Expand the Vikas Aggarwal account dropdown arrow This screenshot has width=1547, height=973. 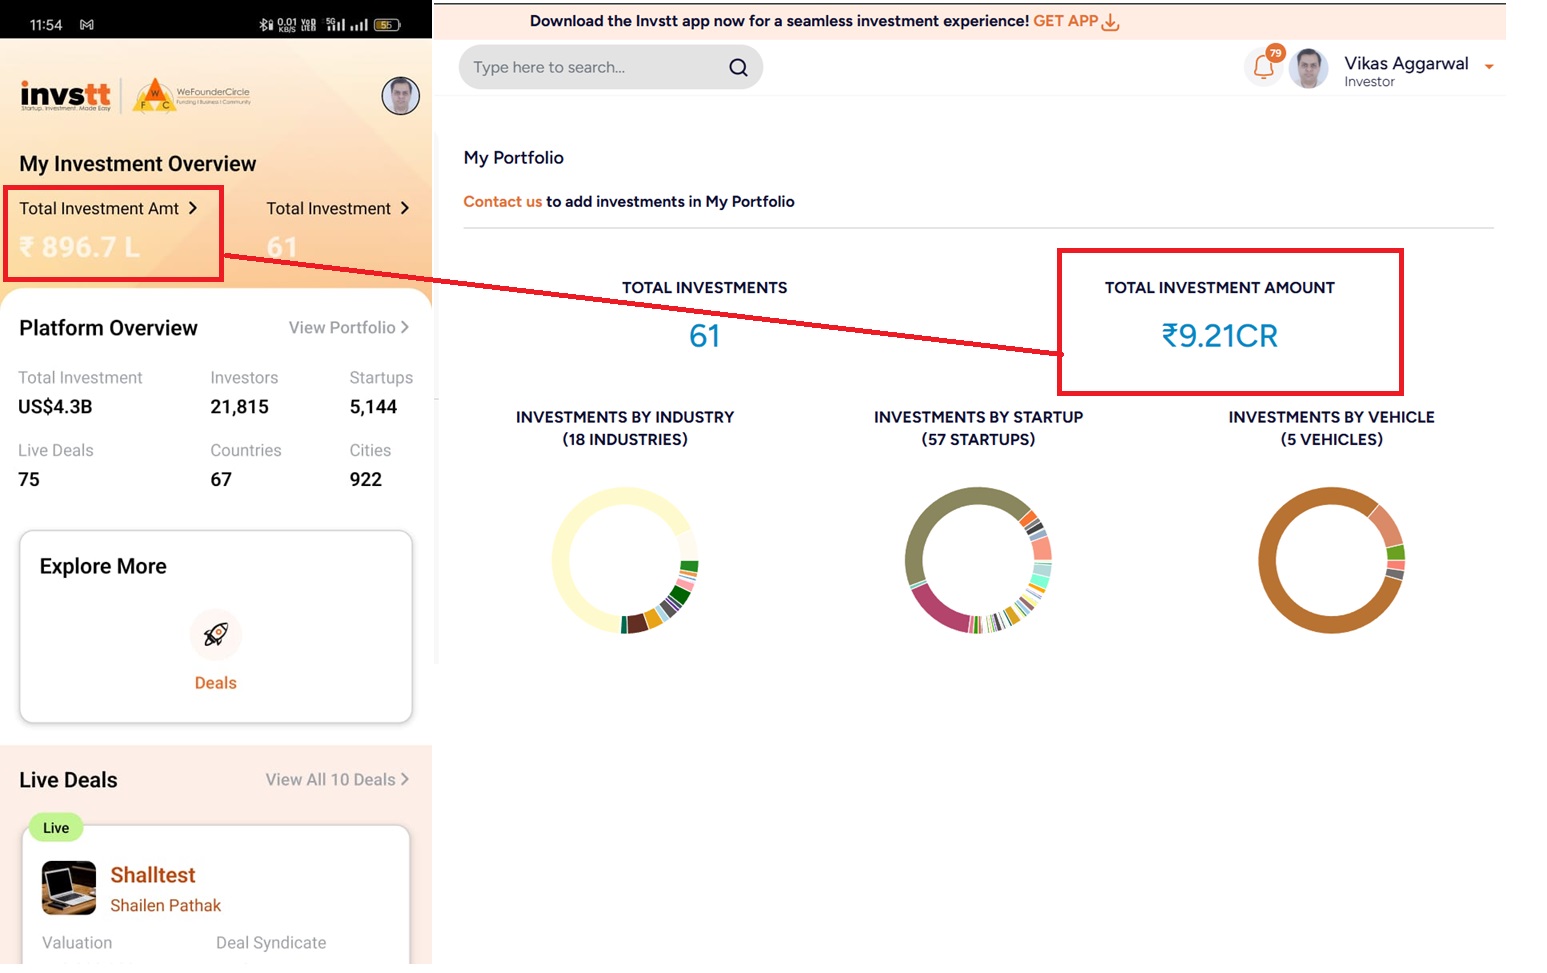point(1489,67)
